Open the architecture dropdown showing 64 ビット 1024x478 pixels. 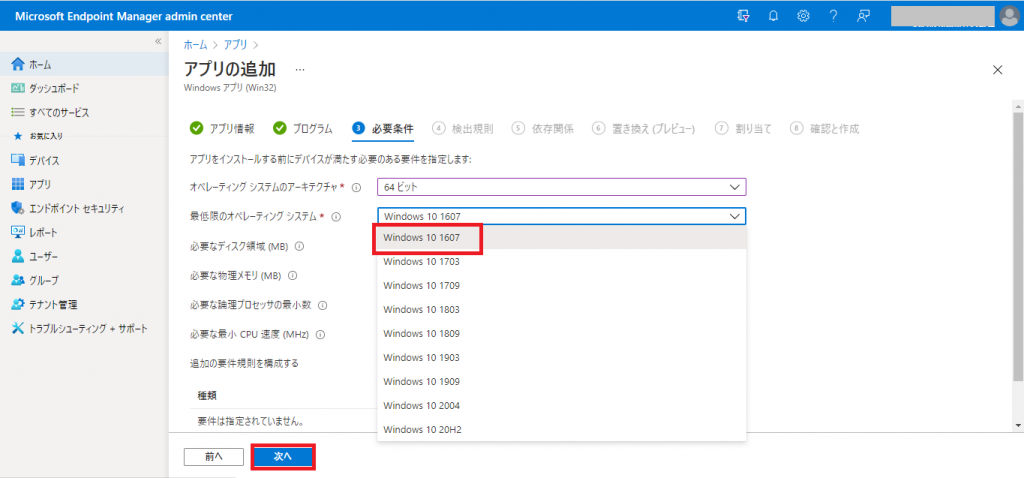562,187
